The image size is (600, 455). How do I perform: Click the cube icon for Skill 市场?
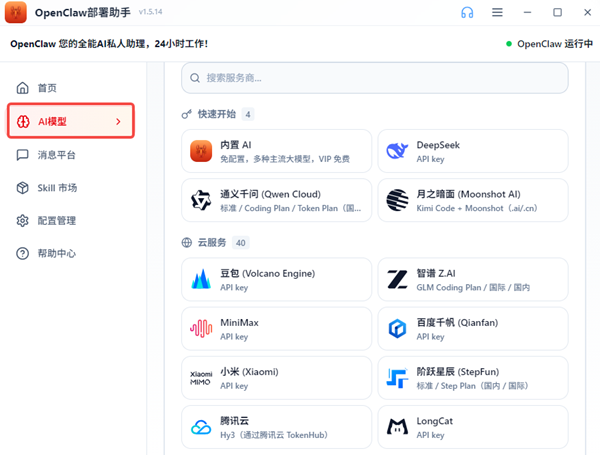tap(23, 188)
